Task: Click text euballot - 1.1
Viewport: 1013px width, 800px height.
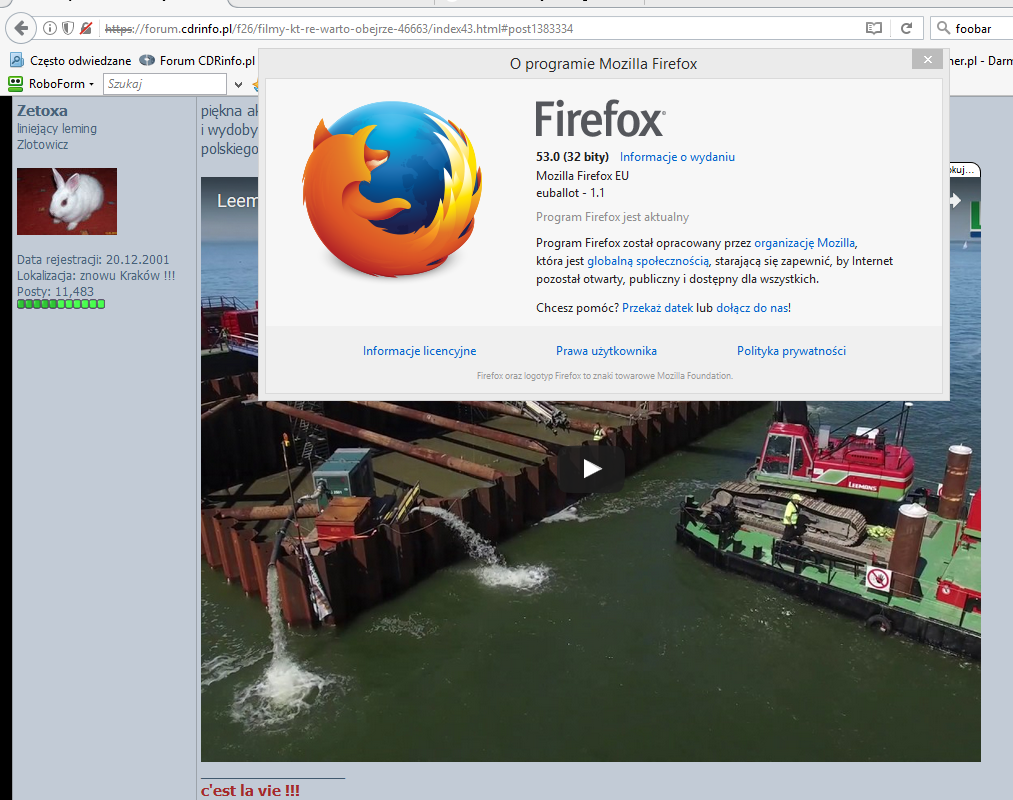Action: 570,193
